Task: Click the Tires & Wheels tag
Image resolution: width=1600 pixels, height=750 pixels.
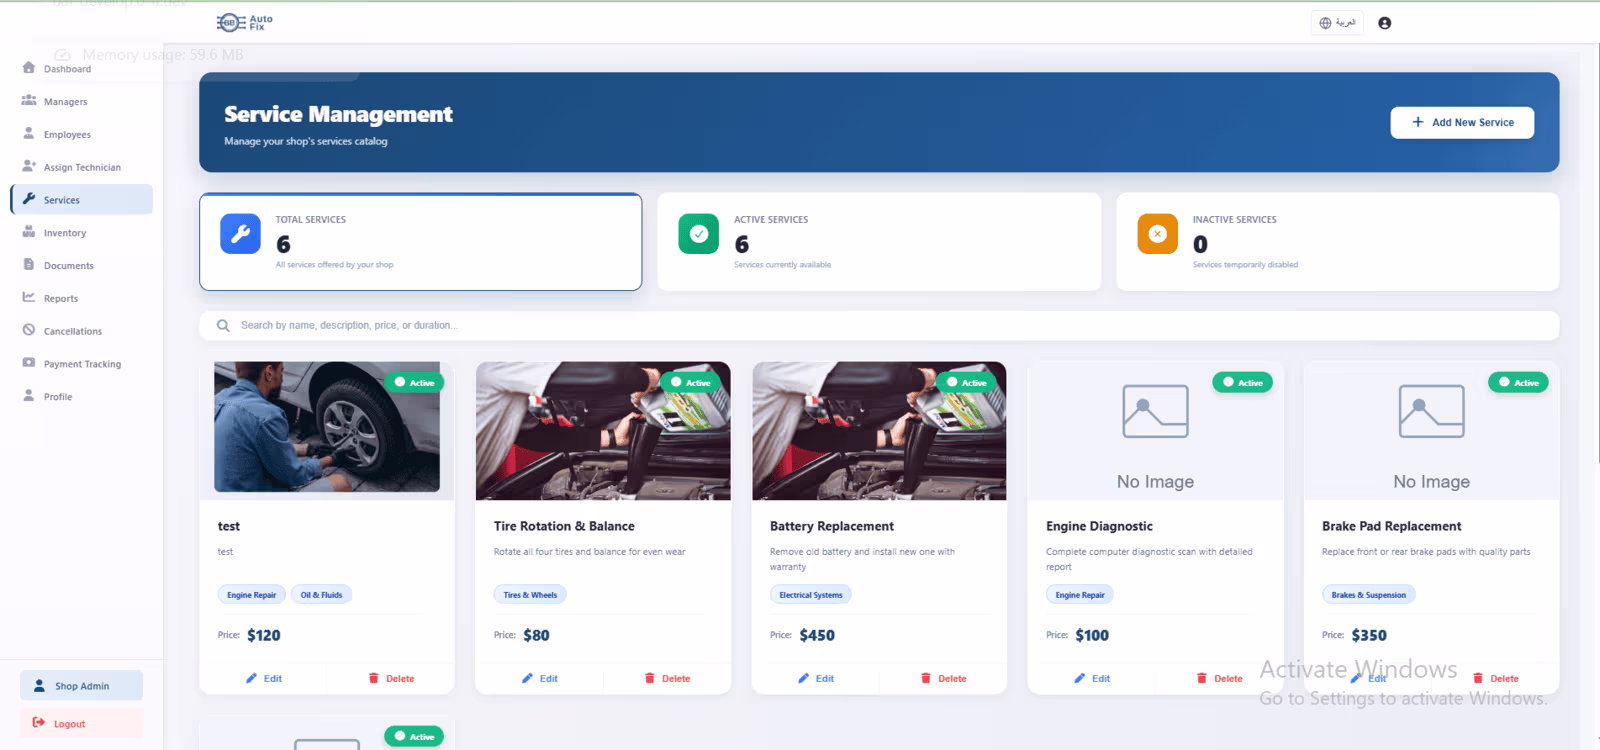Action: tap(530, 595)
